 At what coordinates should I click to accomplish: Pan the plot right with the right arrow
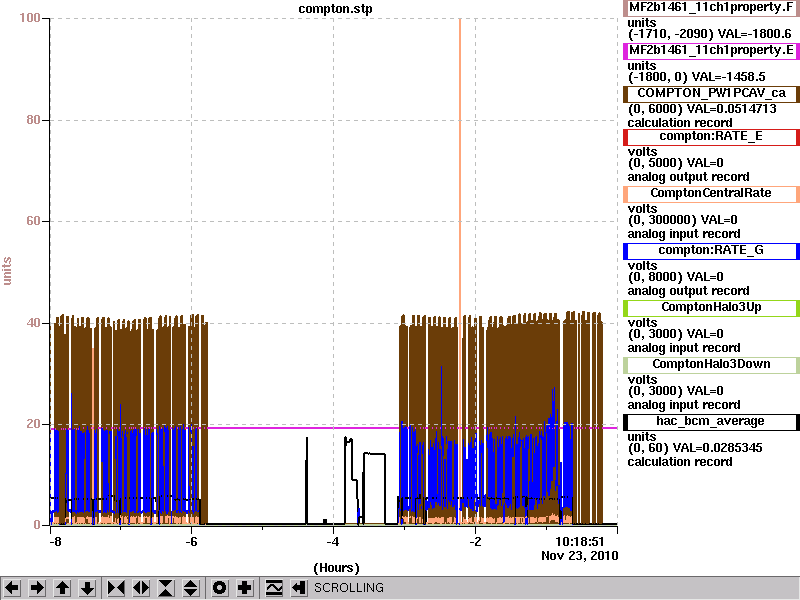37,588
